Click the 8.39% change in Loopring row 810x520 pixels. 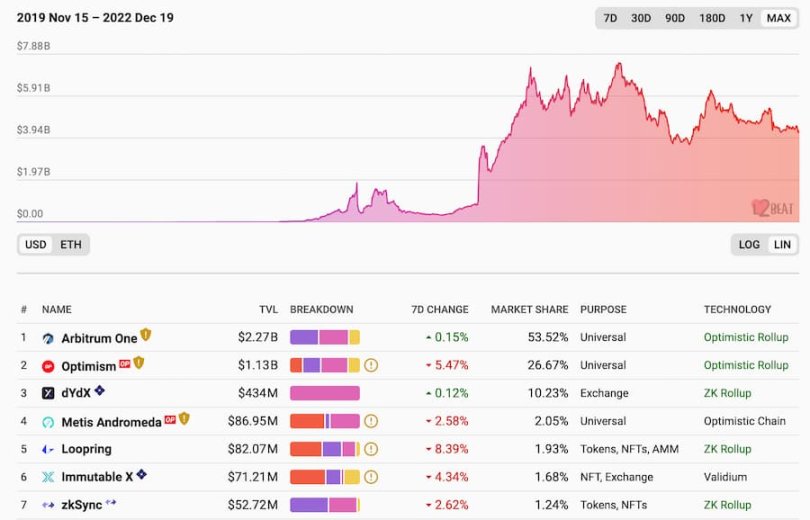tap(447, 449)
